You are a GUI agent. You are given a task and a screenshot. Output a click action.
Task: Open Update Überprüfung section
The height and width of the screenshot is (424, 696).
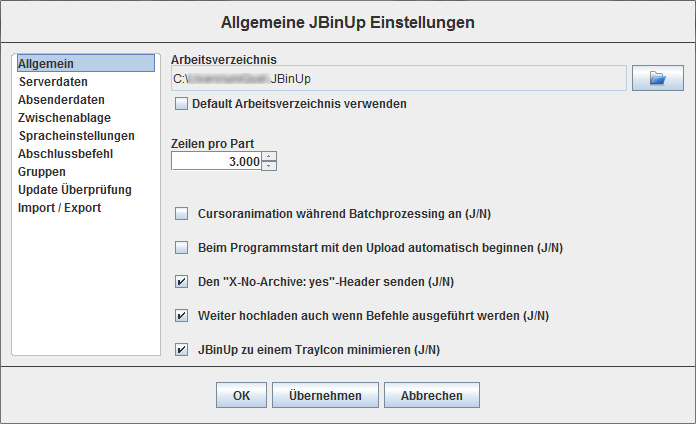click(x=75, y=190)
